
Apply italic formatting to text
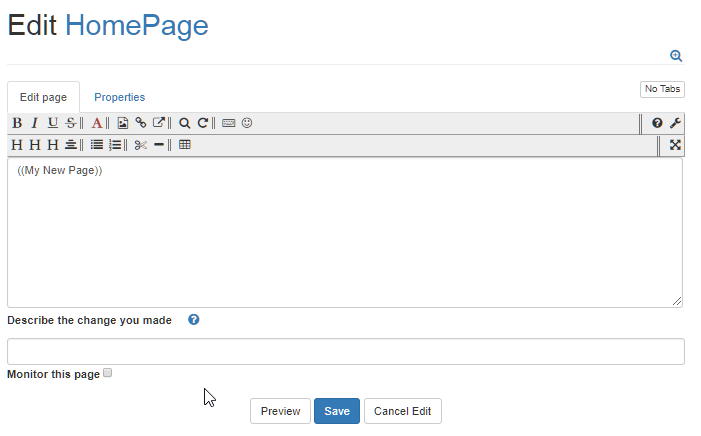point(34,123)
